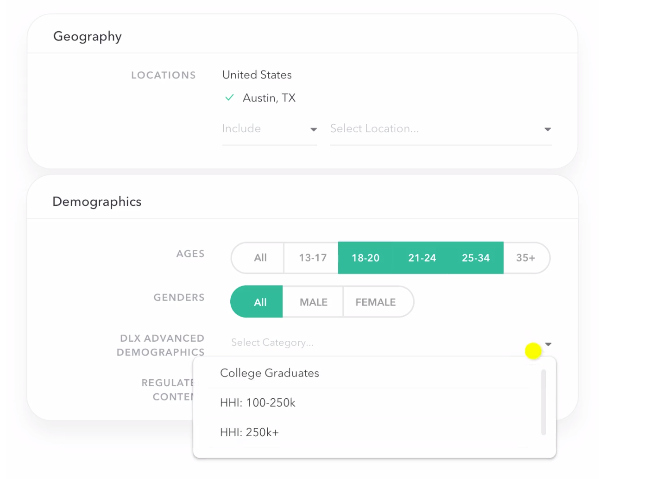
Task: Expand the Select Location dropdown arrow
Action: click(548, 129)
